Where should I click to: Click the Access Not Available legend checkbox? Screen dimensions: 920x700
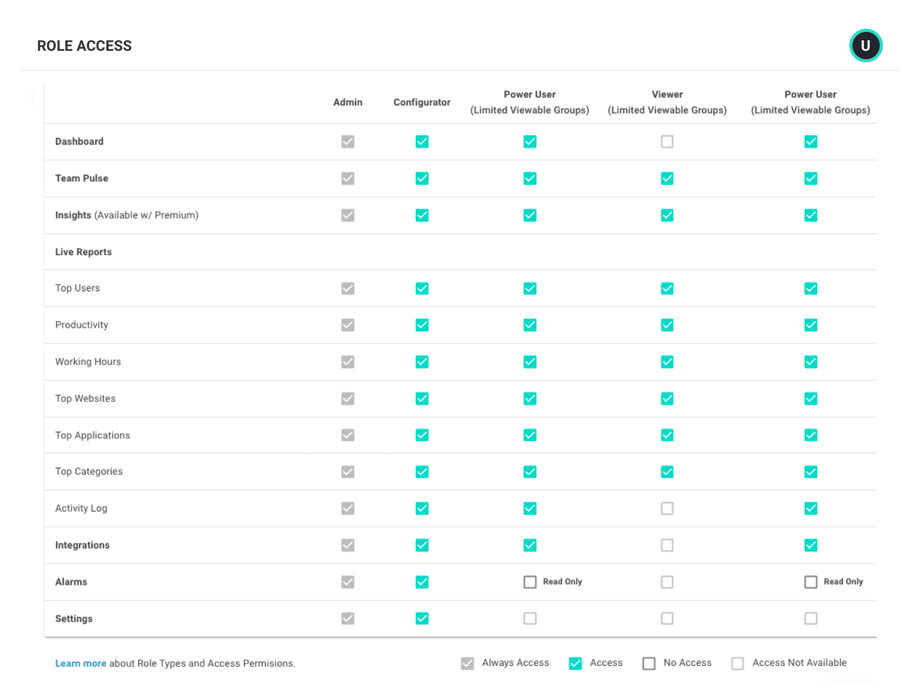tap(737, 662)
